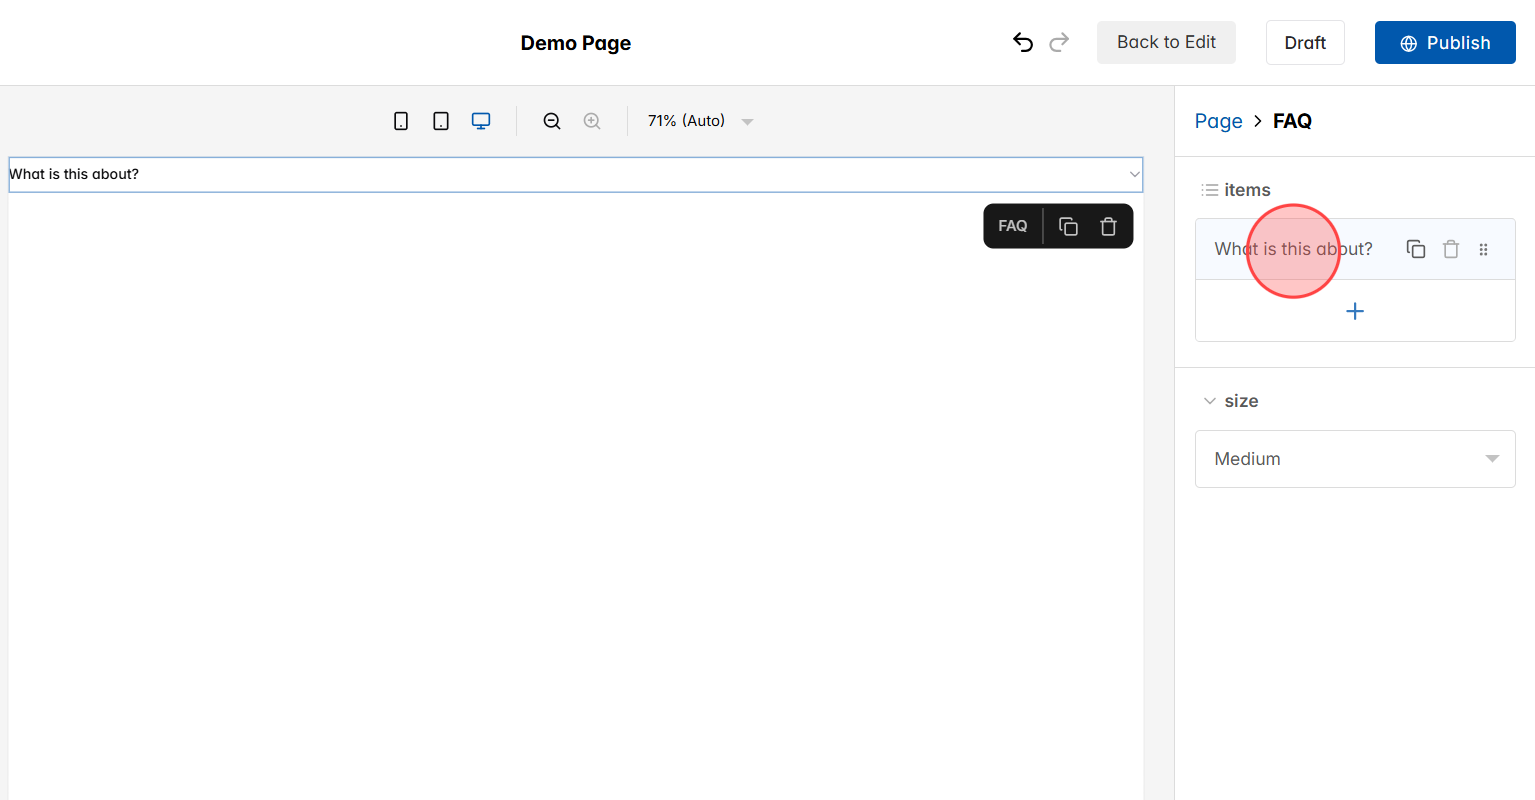The width and height of the screenshot is (1535, 800).
Task: Open the Medium size dropdown
Action: (1355, 458)
